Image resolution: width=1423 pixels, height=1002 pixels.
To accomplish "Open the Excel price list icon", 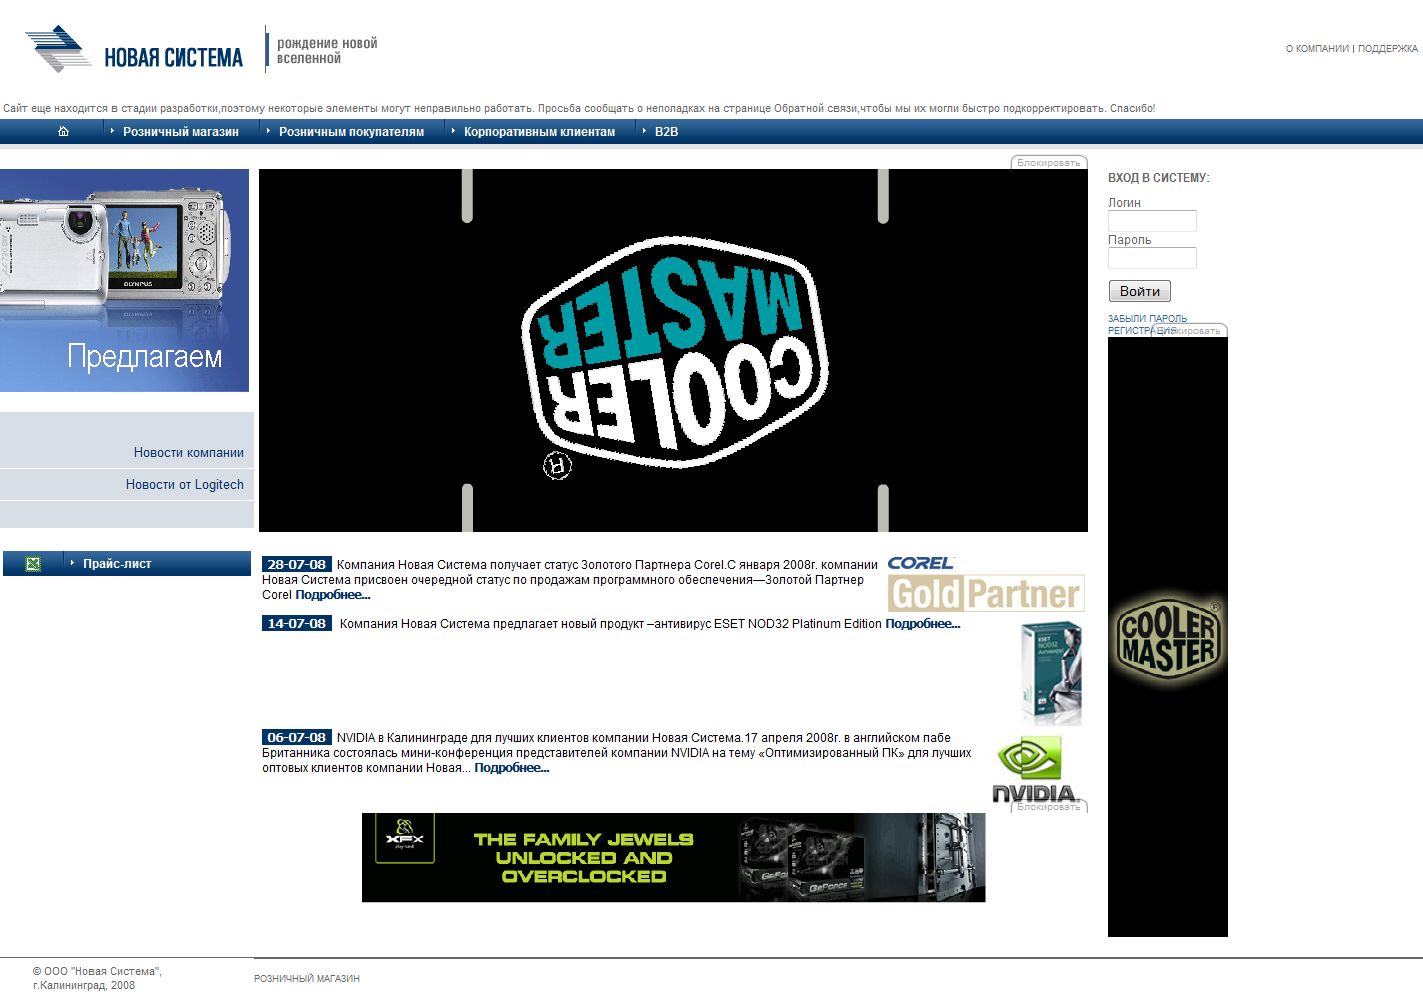I will 33,564.
